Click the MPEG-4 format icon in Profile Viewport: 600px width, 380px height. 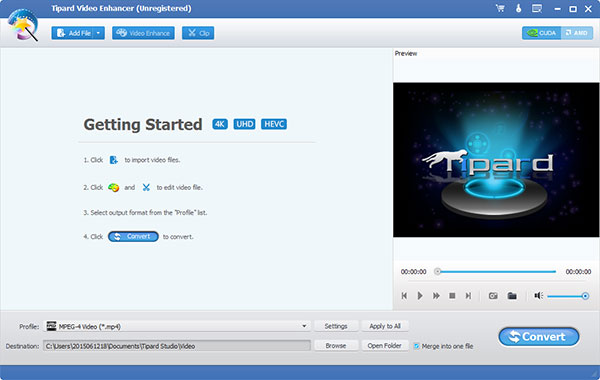click(x=51, y=326)
